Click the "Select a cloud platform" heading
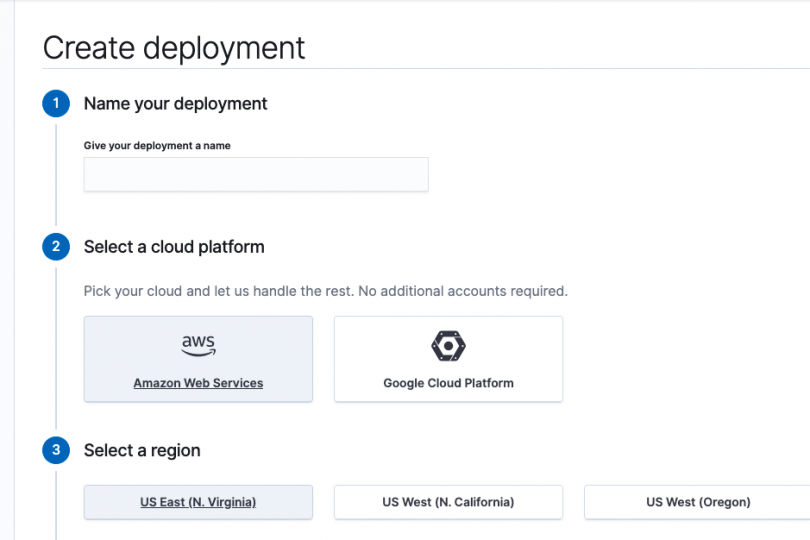Screen dimensions: 810x540 (x=174, y=247)
